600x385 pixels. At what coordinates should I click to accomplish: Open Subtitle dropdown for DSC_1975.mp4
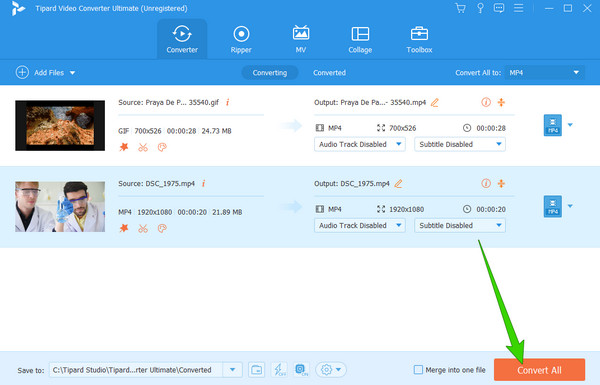460,225
